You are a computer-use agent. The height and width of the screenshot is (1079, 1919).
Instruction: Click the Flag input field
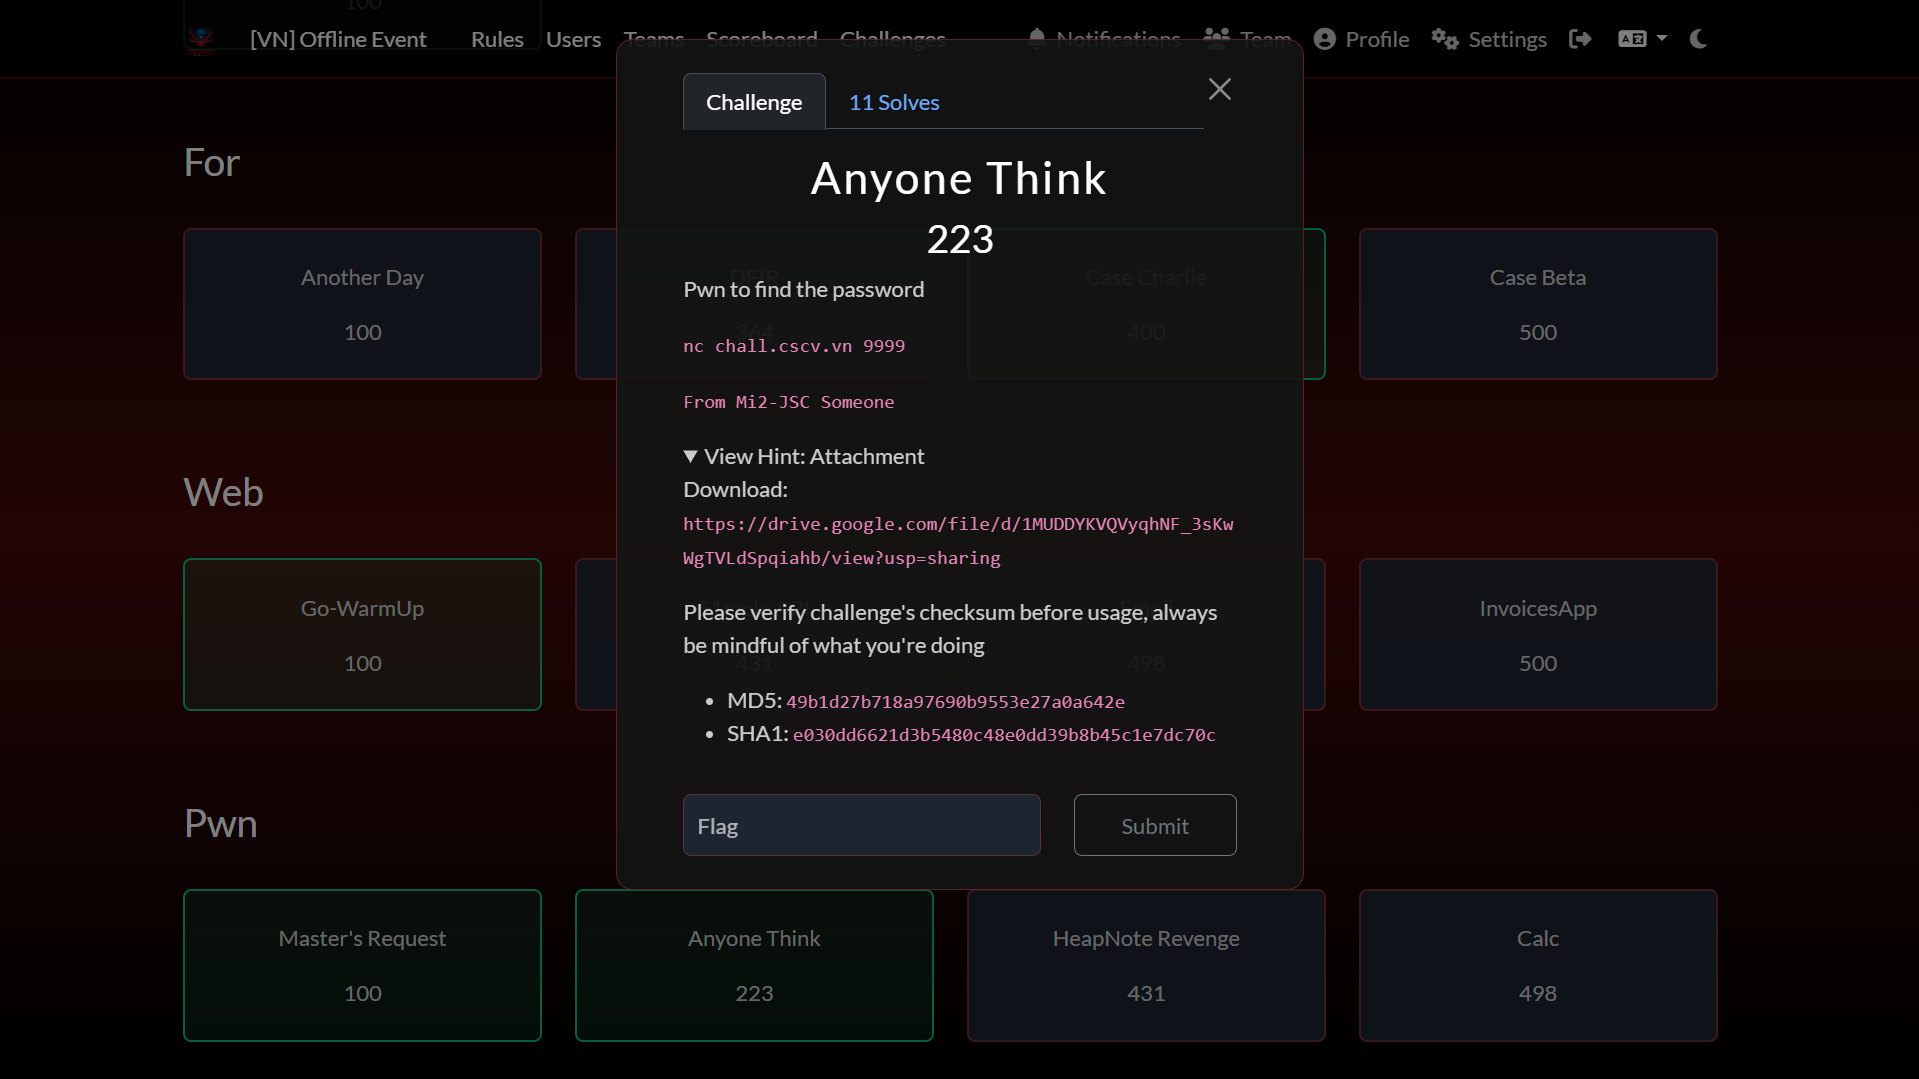pyautogui.click(x=861, y=826)
